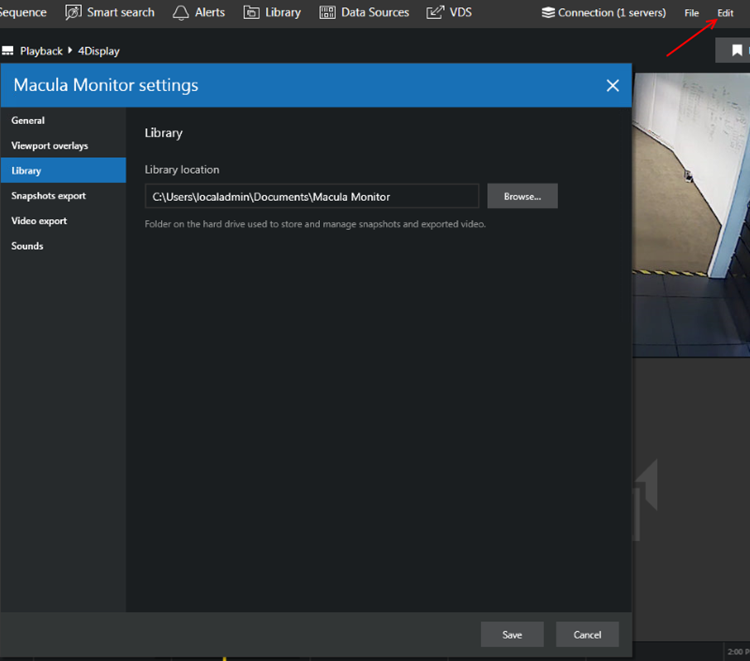Open the Library view in top bar
This screenshot has height=661, width=750.
click(272, 12)
